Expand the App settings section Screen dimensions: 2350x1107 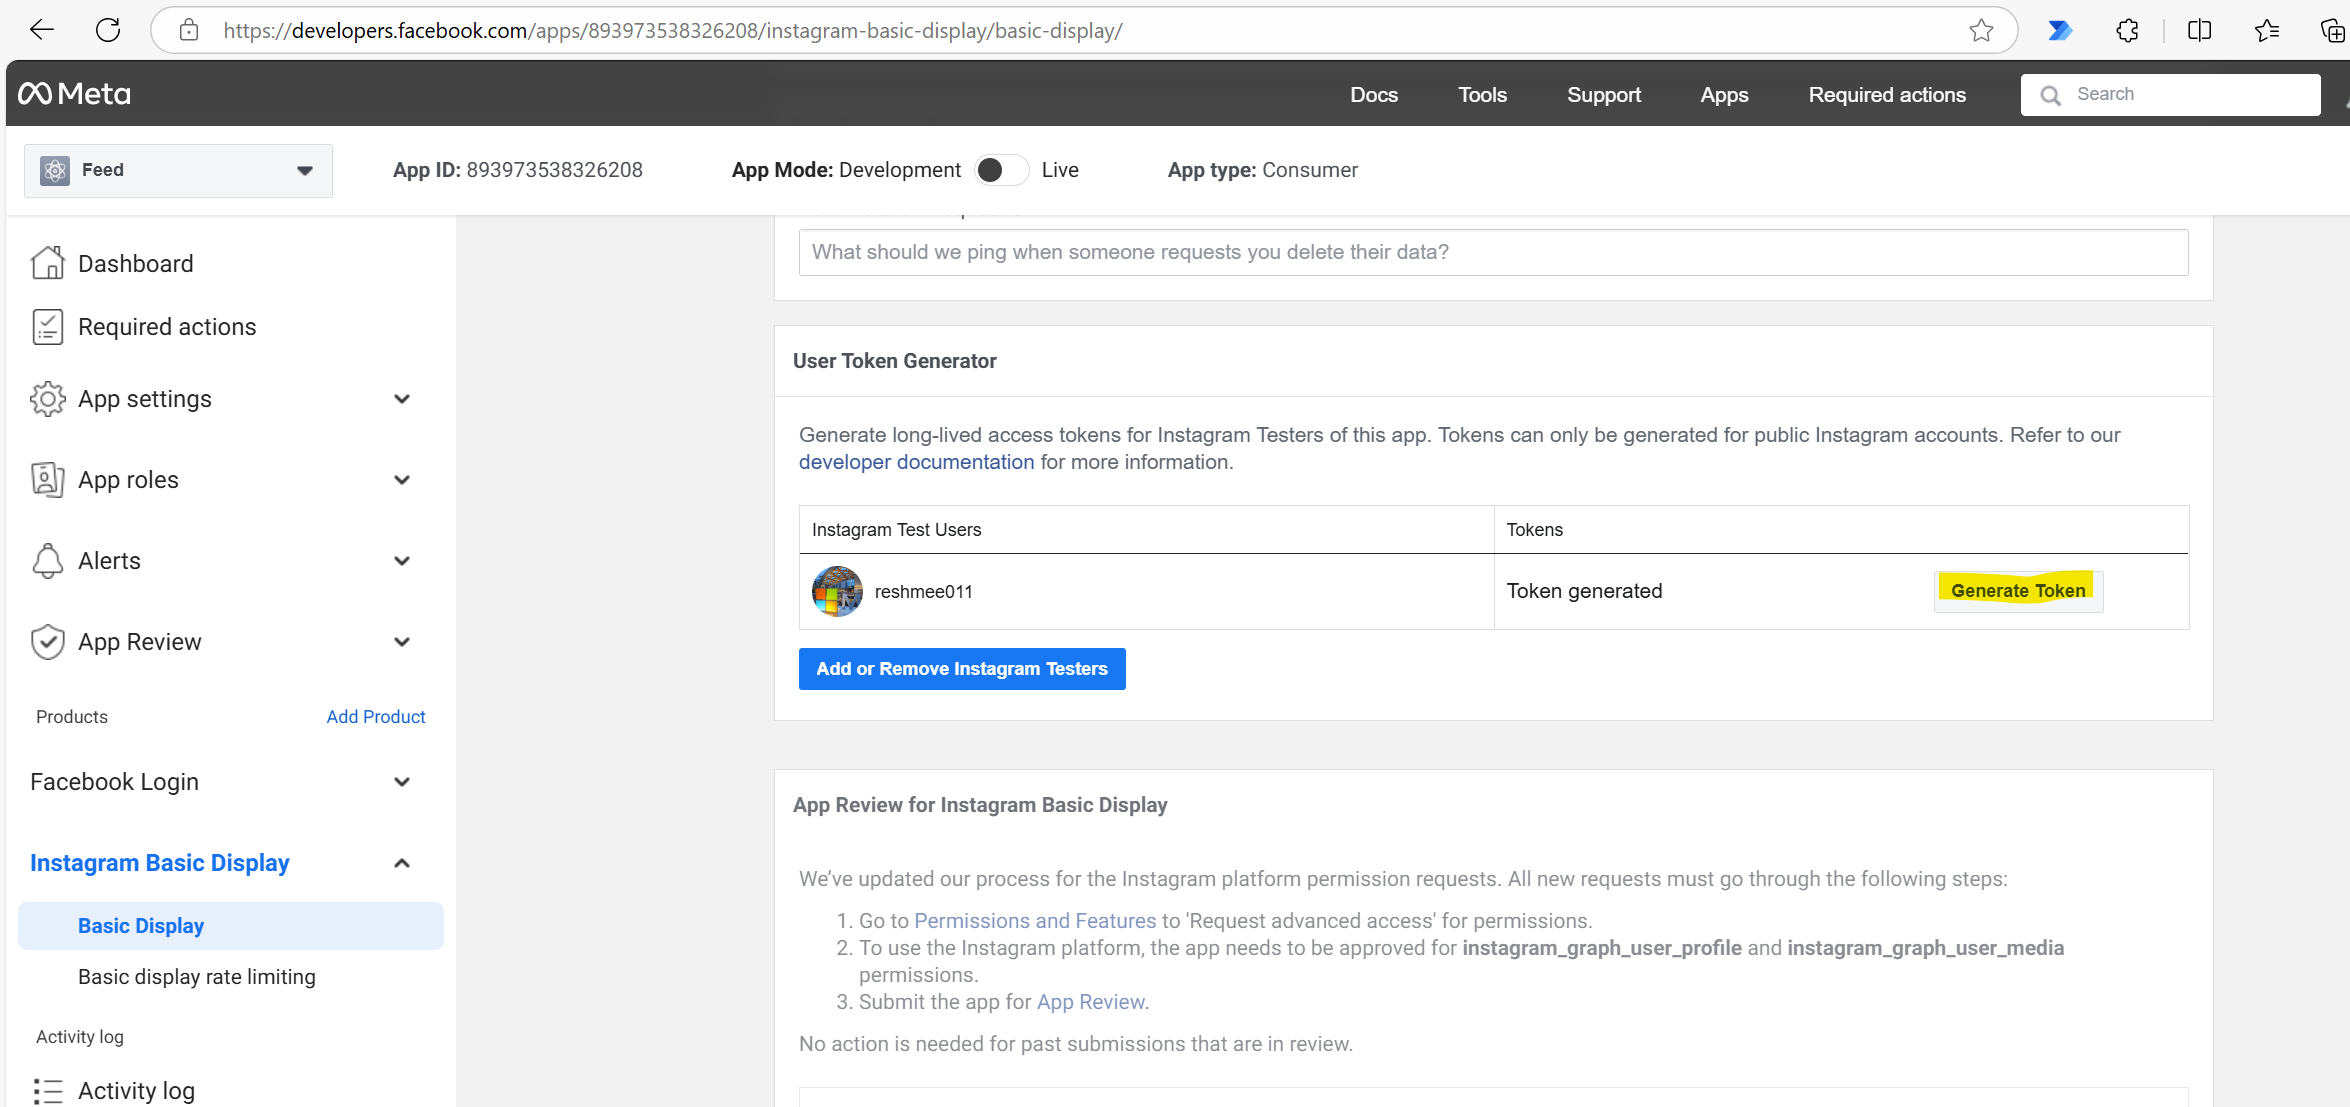tap(402, 399)
